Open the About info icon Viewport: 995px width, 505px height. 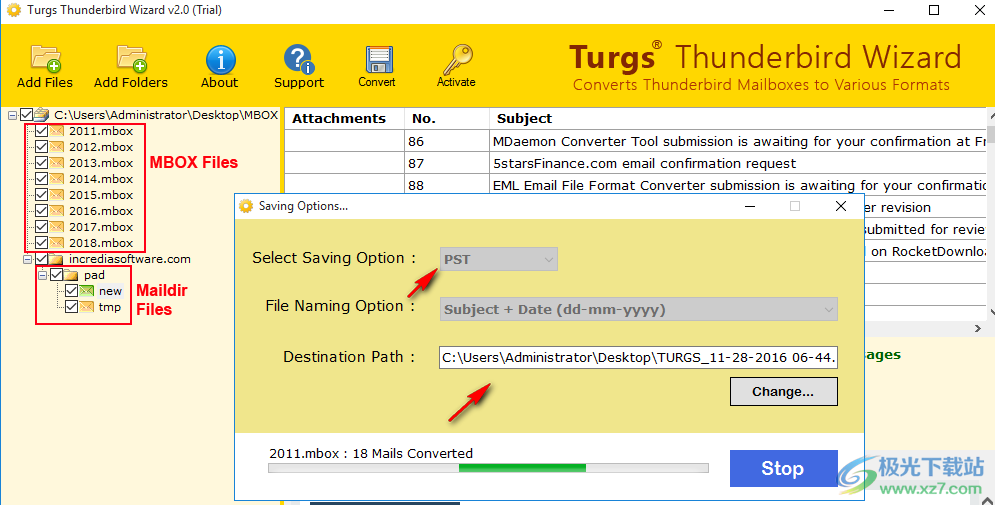[x=220, y=60]
